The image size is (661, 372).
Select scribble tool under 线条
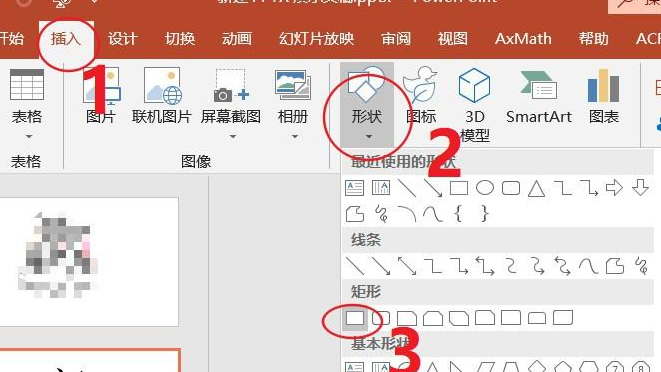point(641,266)
